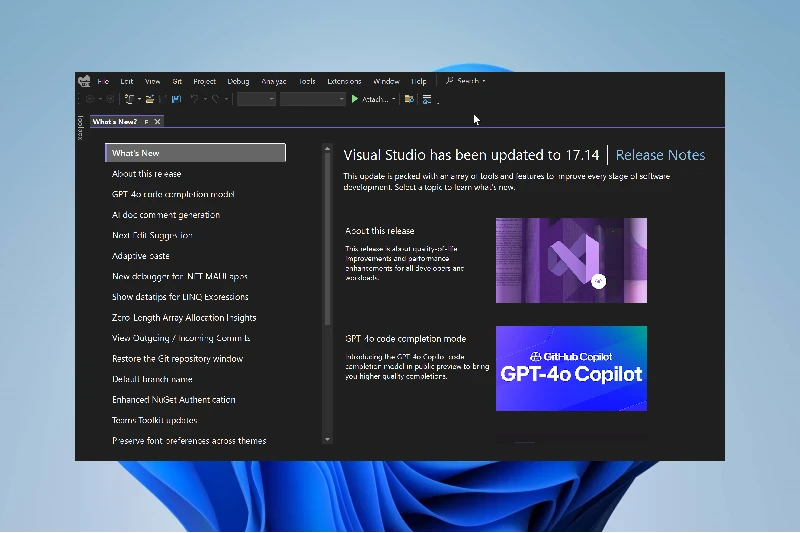Image resolution: width=800 pixels, height=533 pixels.
Task: Open the Git menu
Action: [x=177, y=81]
